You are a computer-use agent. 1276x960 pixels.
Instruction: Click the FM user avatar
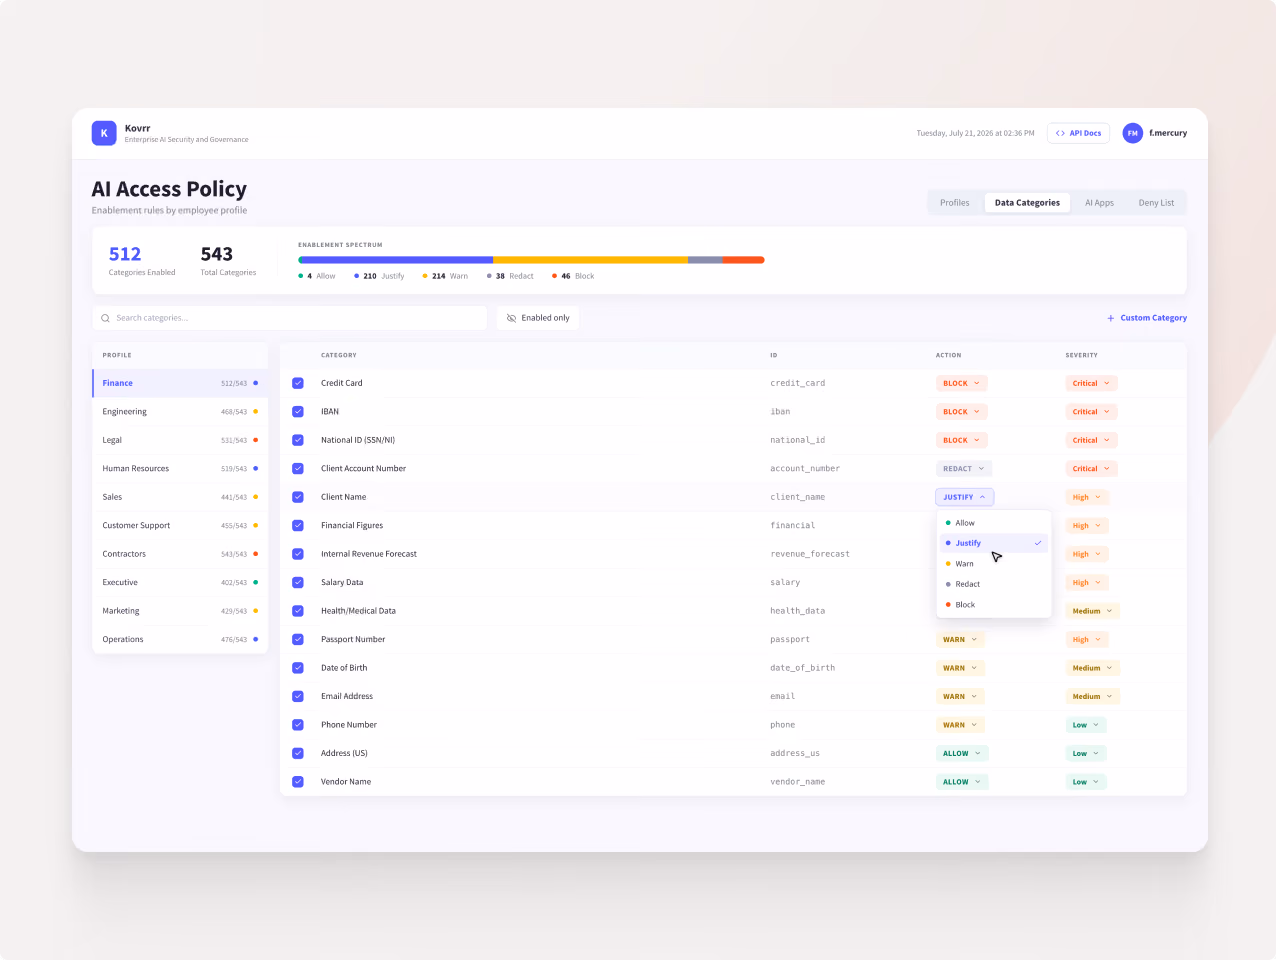click(1132, 133)
